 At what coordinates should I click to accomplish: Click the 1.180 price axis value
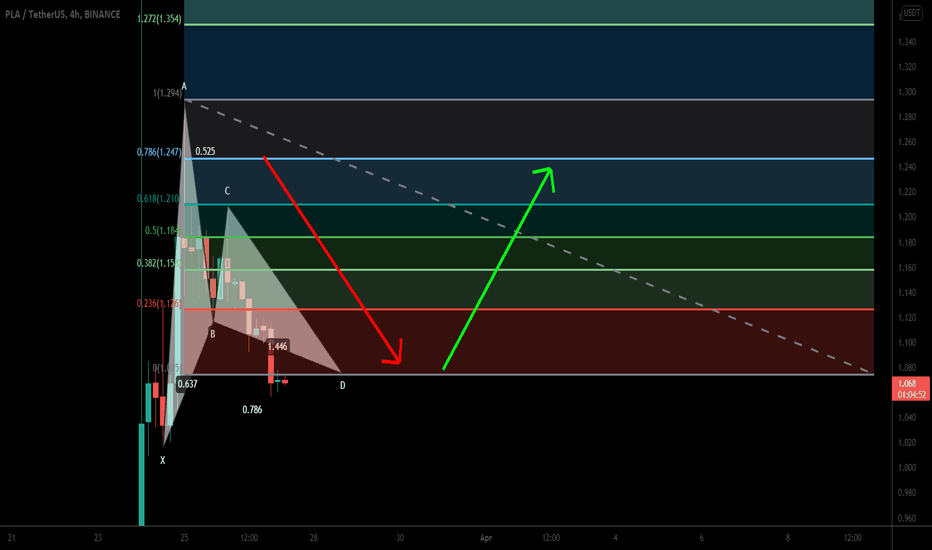907,242
